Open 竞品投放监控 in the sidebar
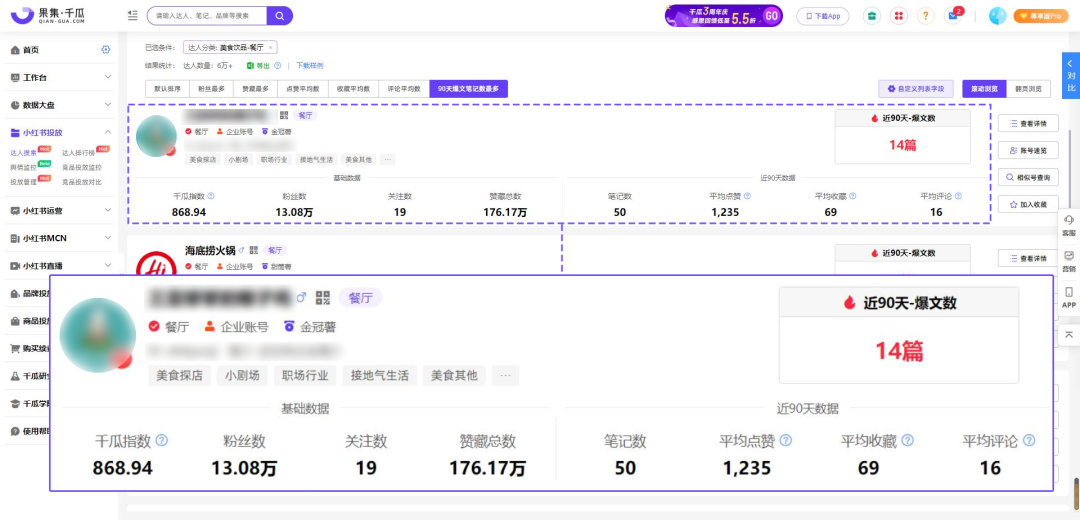The image size is (1080, 520). 82,167
